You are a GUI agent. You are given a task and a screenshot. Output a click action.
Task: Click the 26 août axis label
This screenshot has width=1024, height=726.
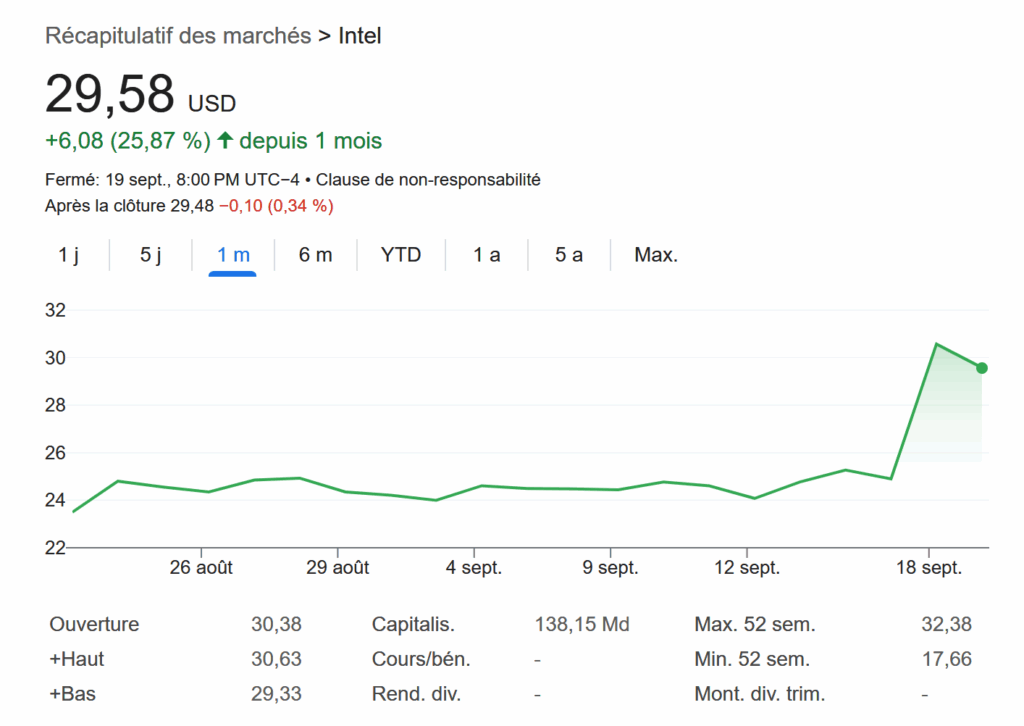point(201,567)
